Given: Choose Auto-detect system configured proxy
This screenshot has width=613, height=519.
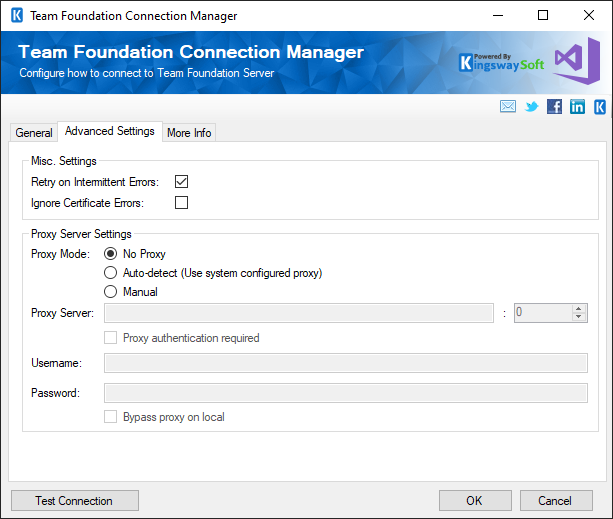Looking at the screenshot, I should [111, 273].
